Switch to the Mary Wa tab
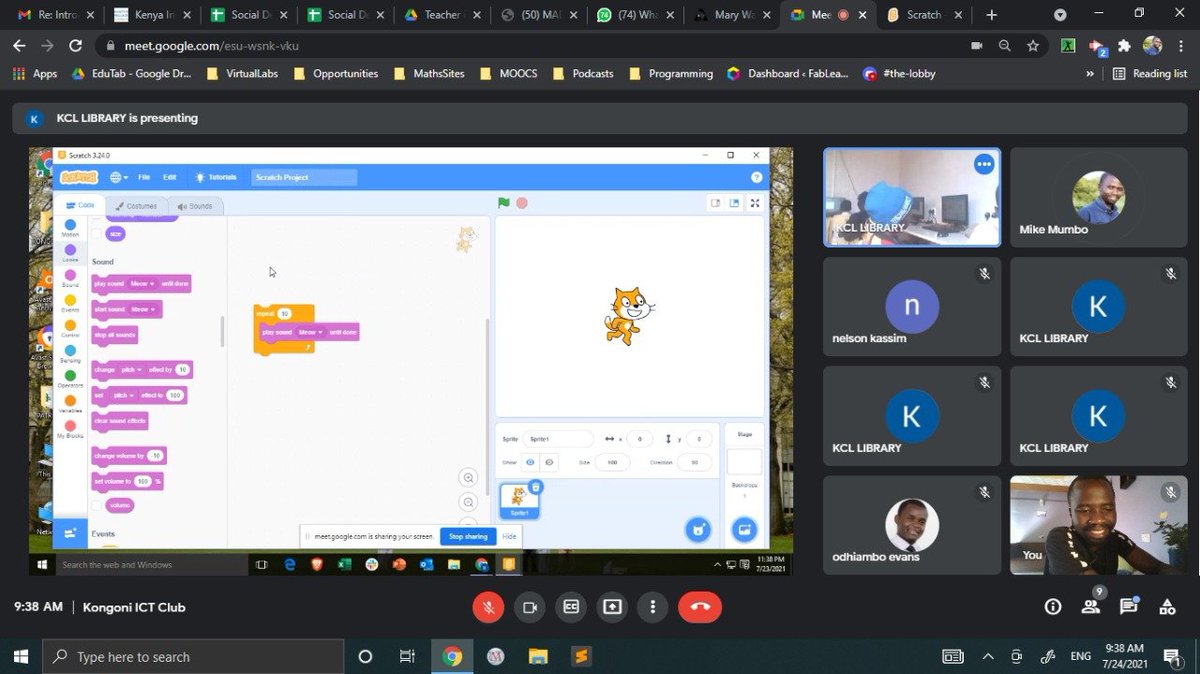The height and width of the screenshot is (674, 1200). [x=733, y=15]
